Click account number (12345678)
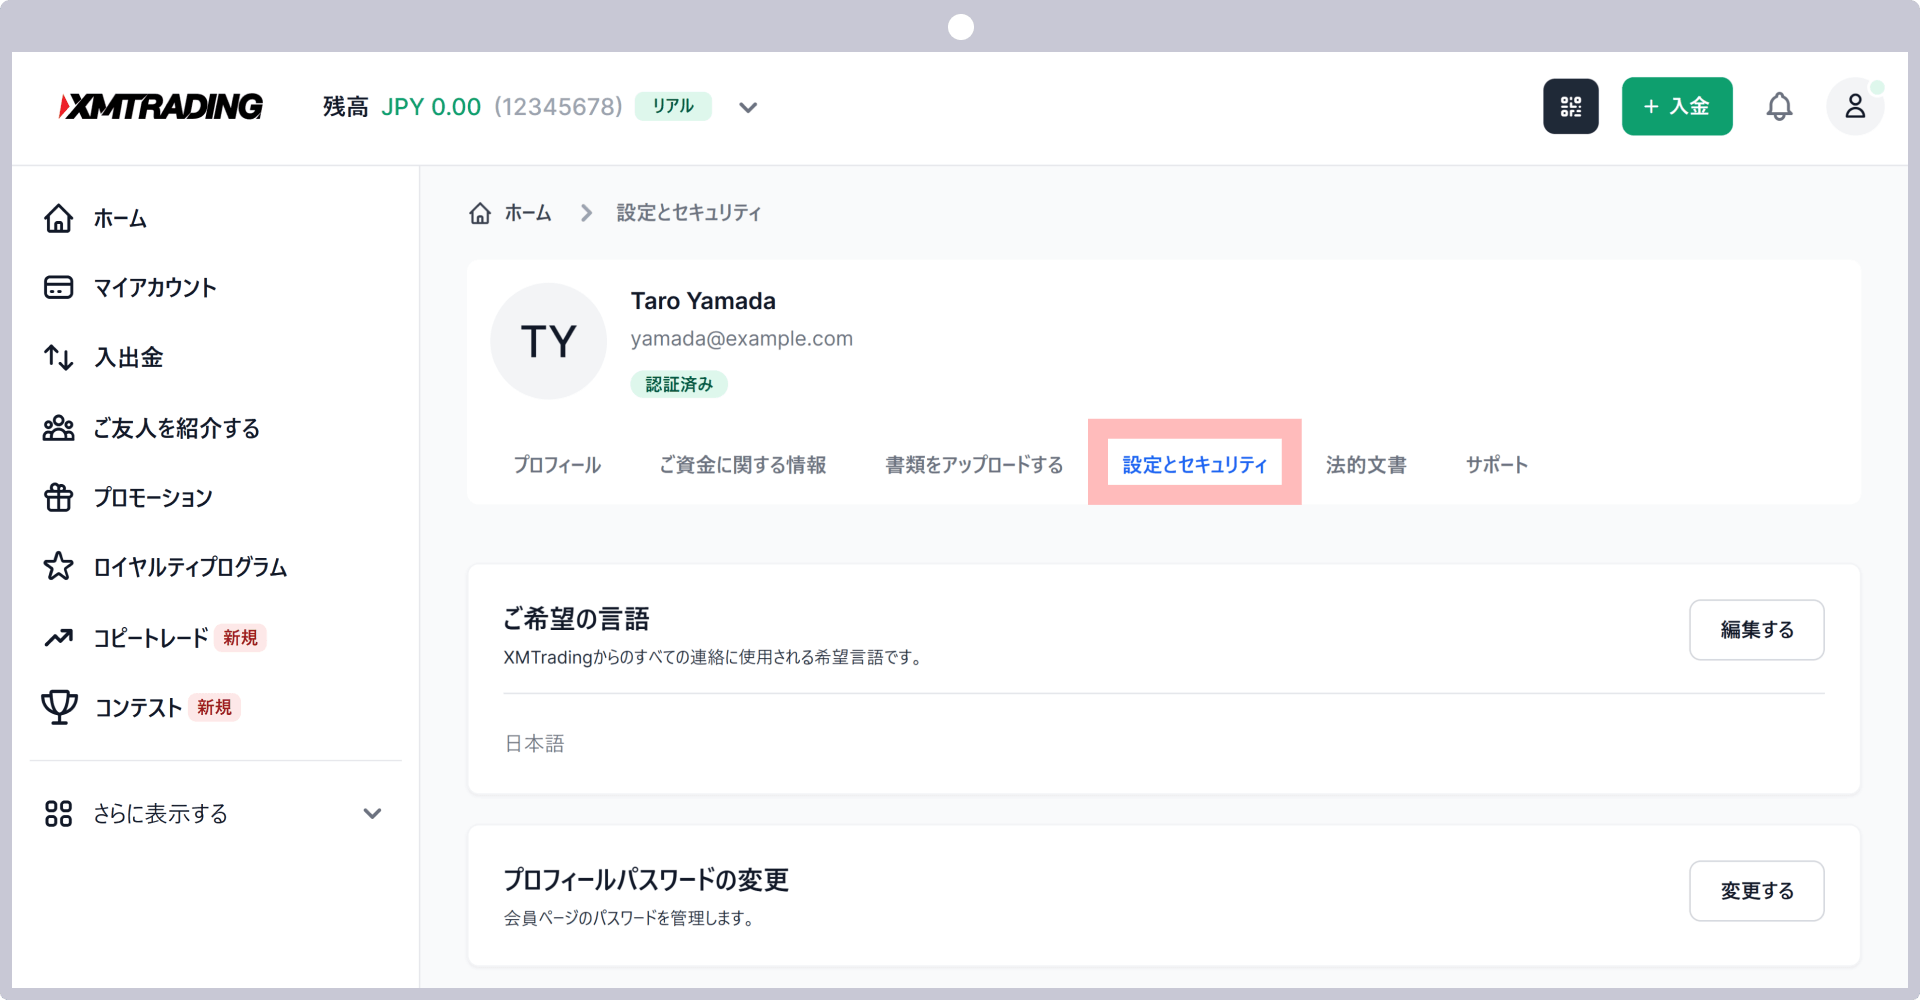The width and height of the screenshot is (1920, 1000). pos(558,107)
